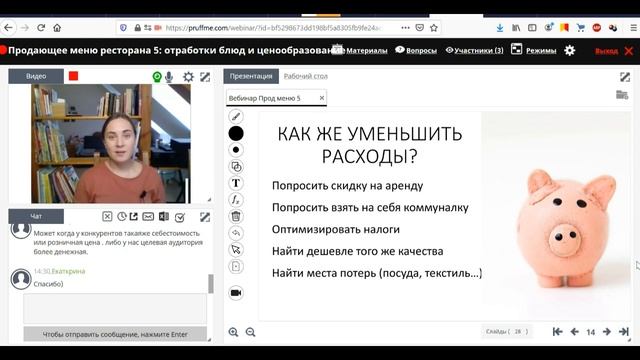Open the browser downloads arrow
640x360 pixels.
click(500, 28)
